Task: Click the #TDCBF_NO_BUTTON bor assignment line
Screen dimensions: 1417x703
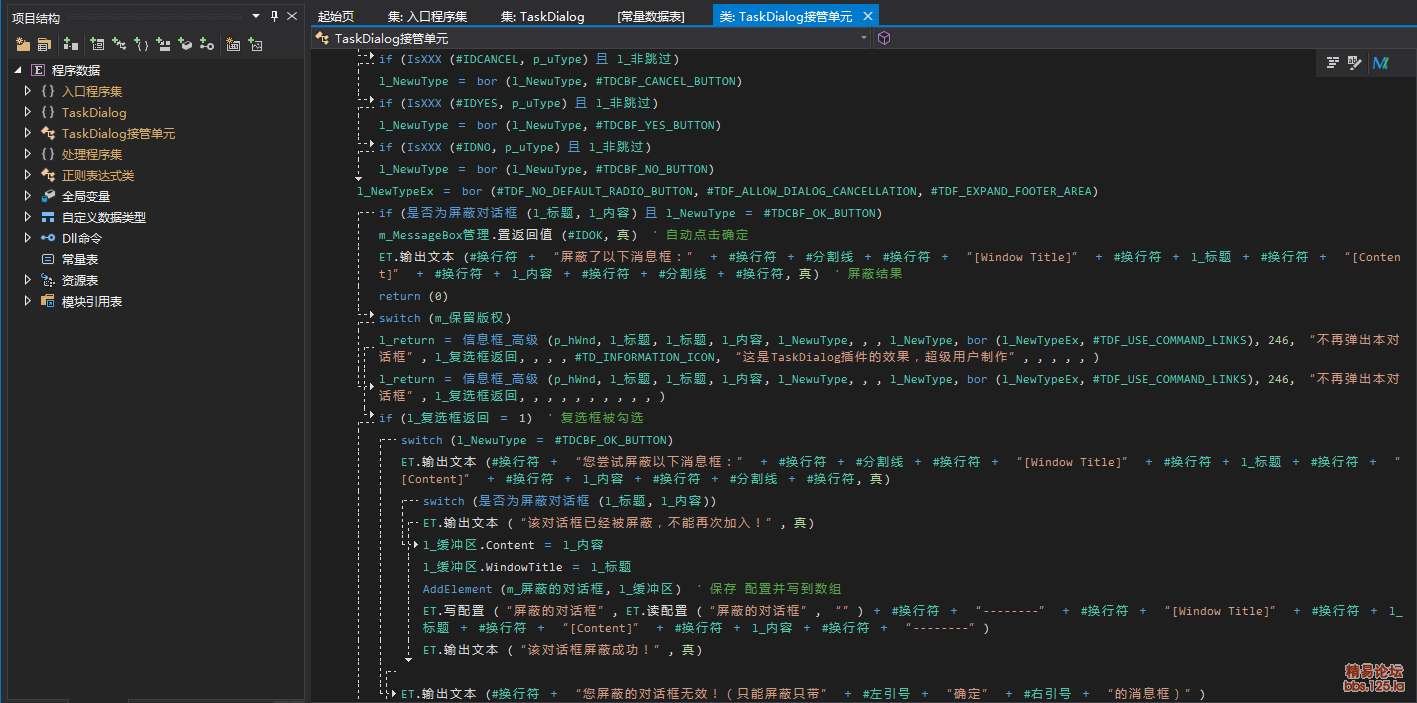Action: point(545,169)
